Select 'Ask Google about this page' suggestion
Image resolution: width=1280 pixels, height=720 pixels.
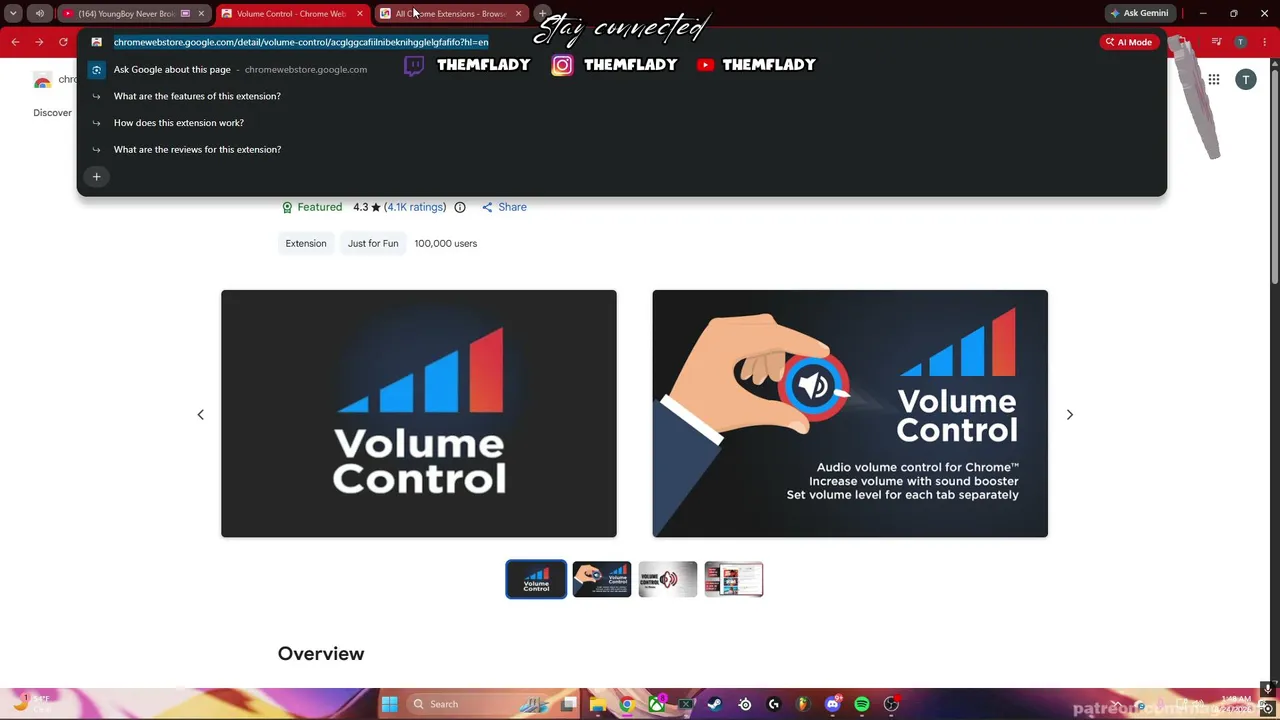point(622,69)
